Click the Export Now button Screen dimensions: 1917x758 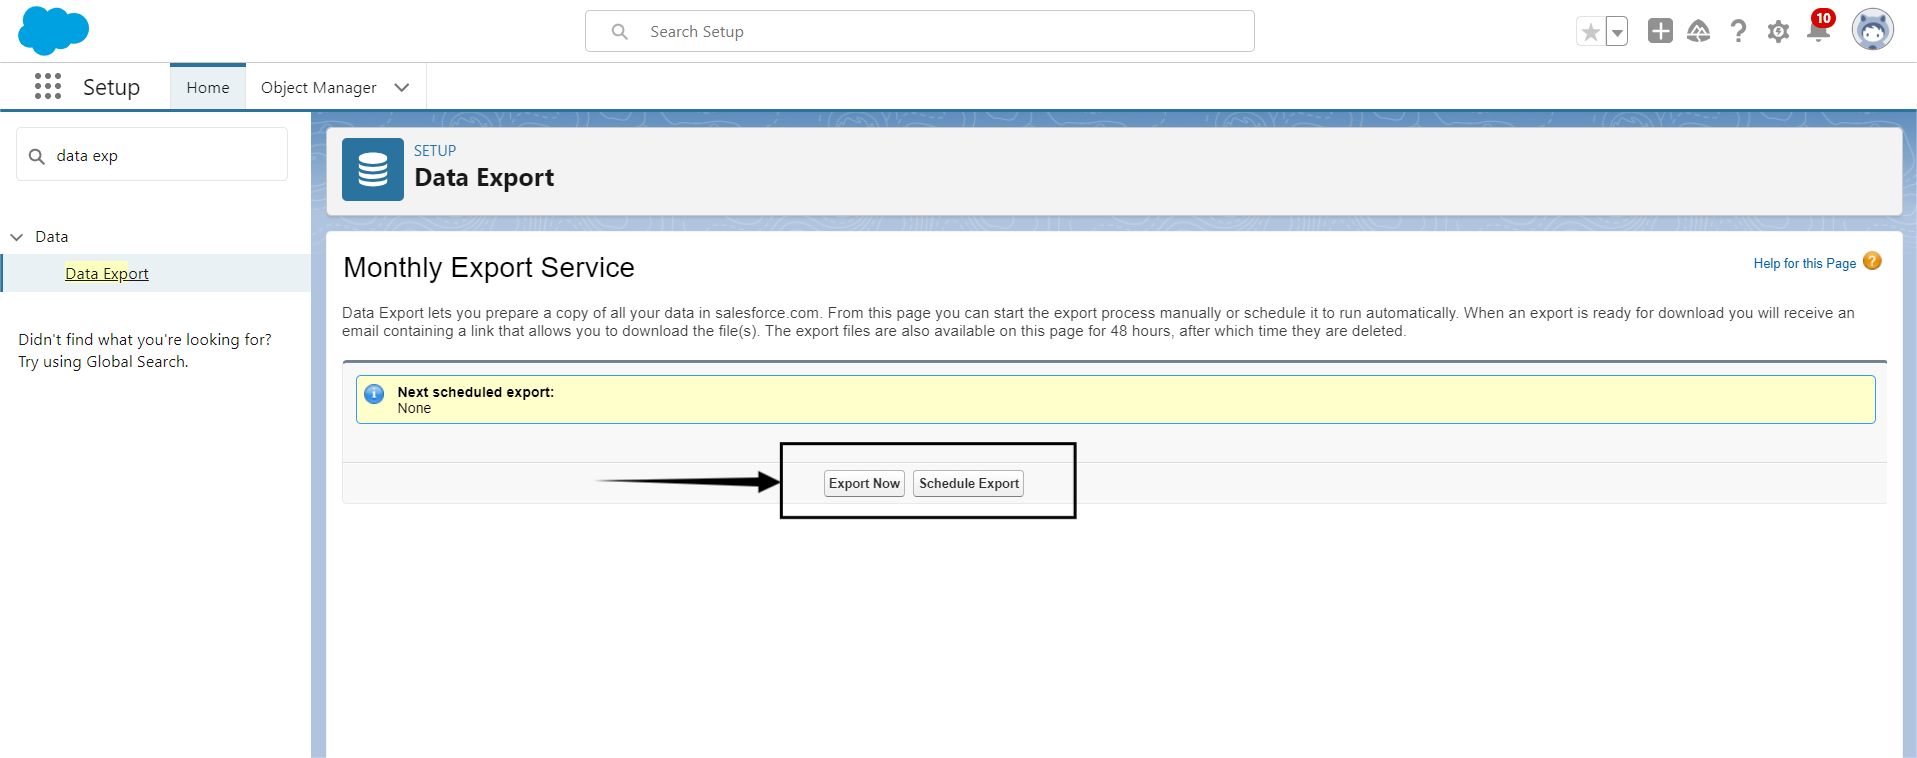click(x=864, y=483)
